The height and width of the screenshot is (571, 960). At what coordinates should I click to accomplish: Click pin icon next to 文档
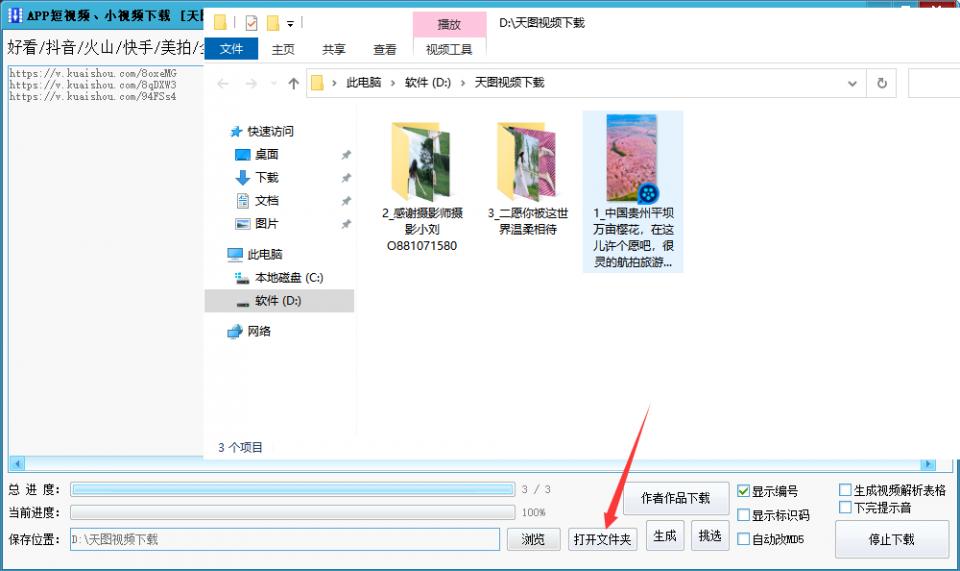346,201
